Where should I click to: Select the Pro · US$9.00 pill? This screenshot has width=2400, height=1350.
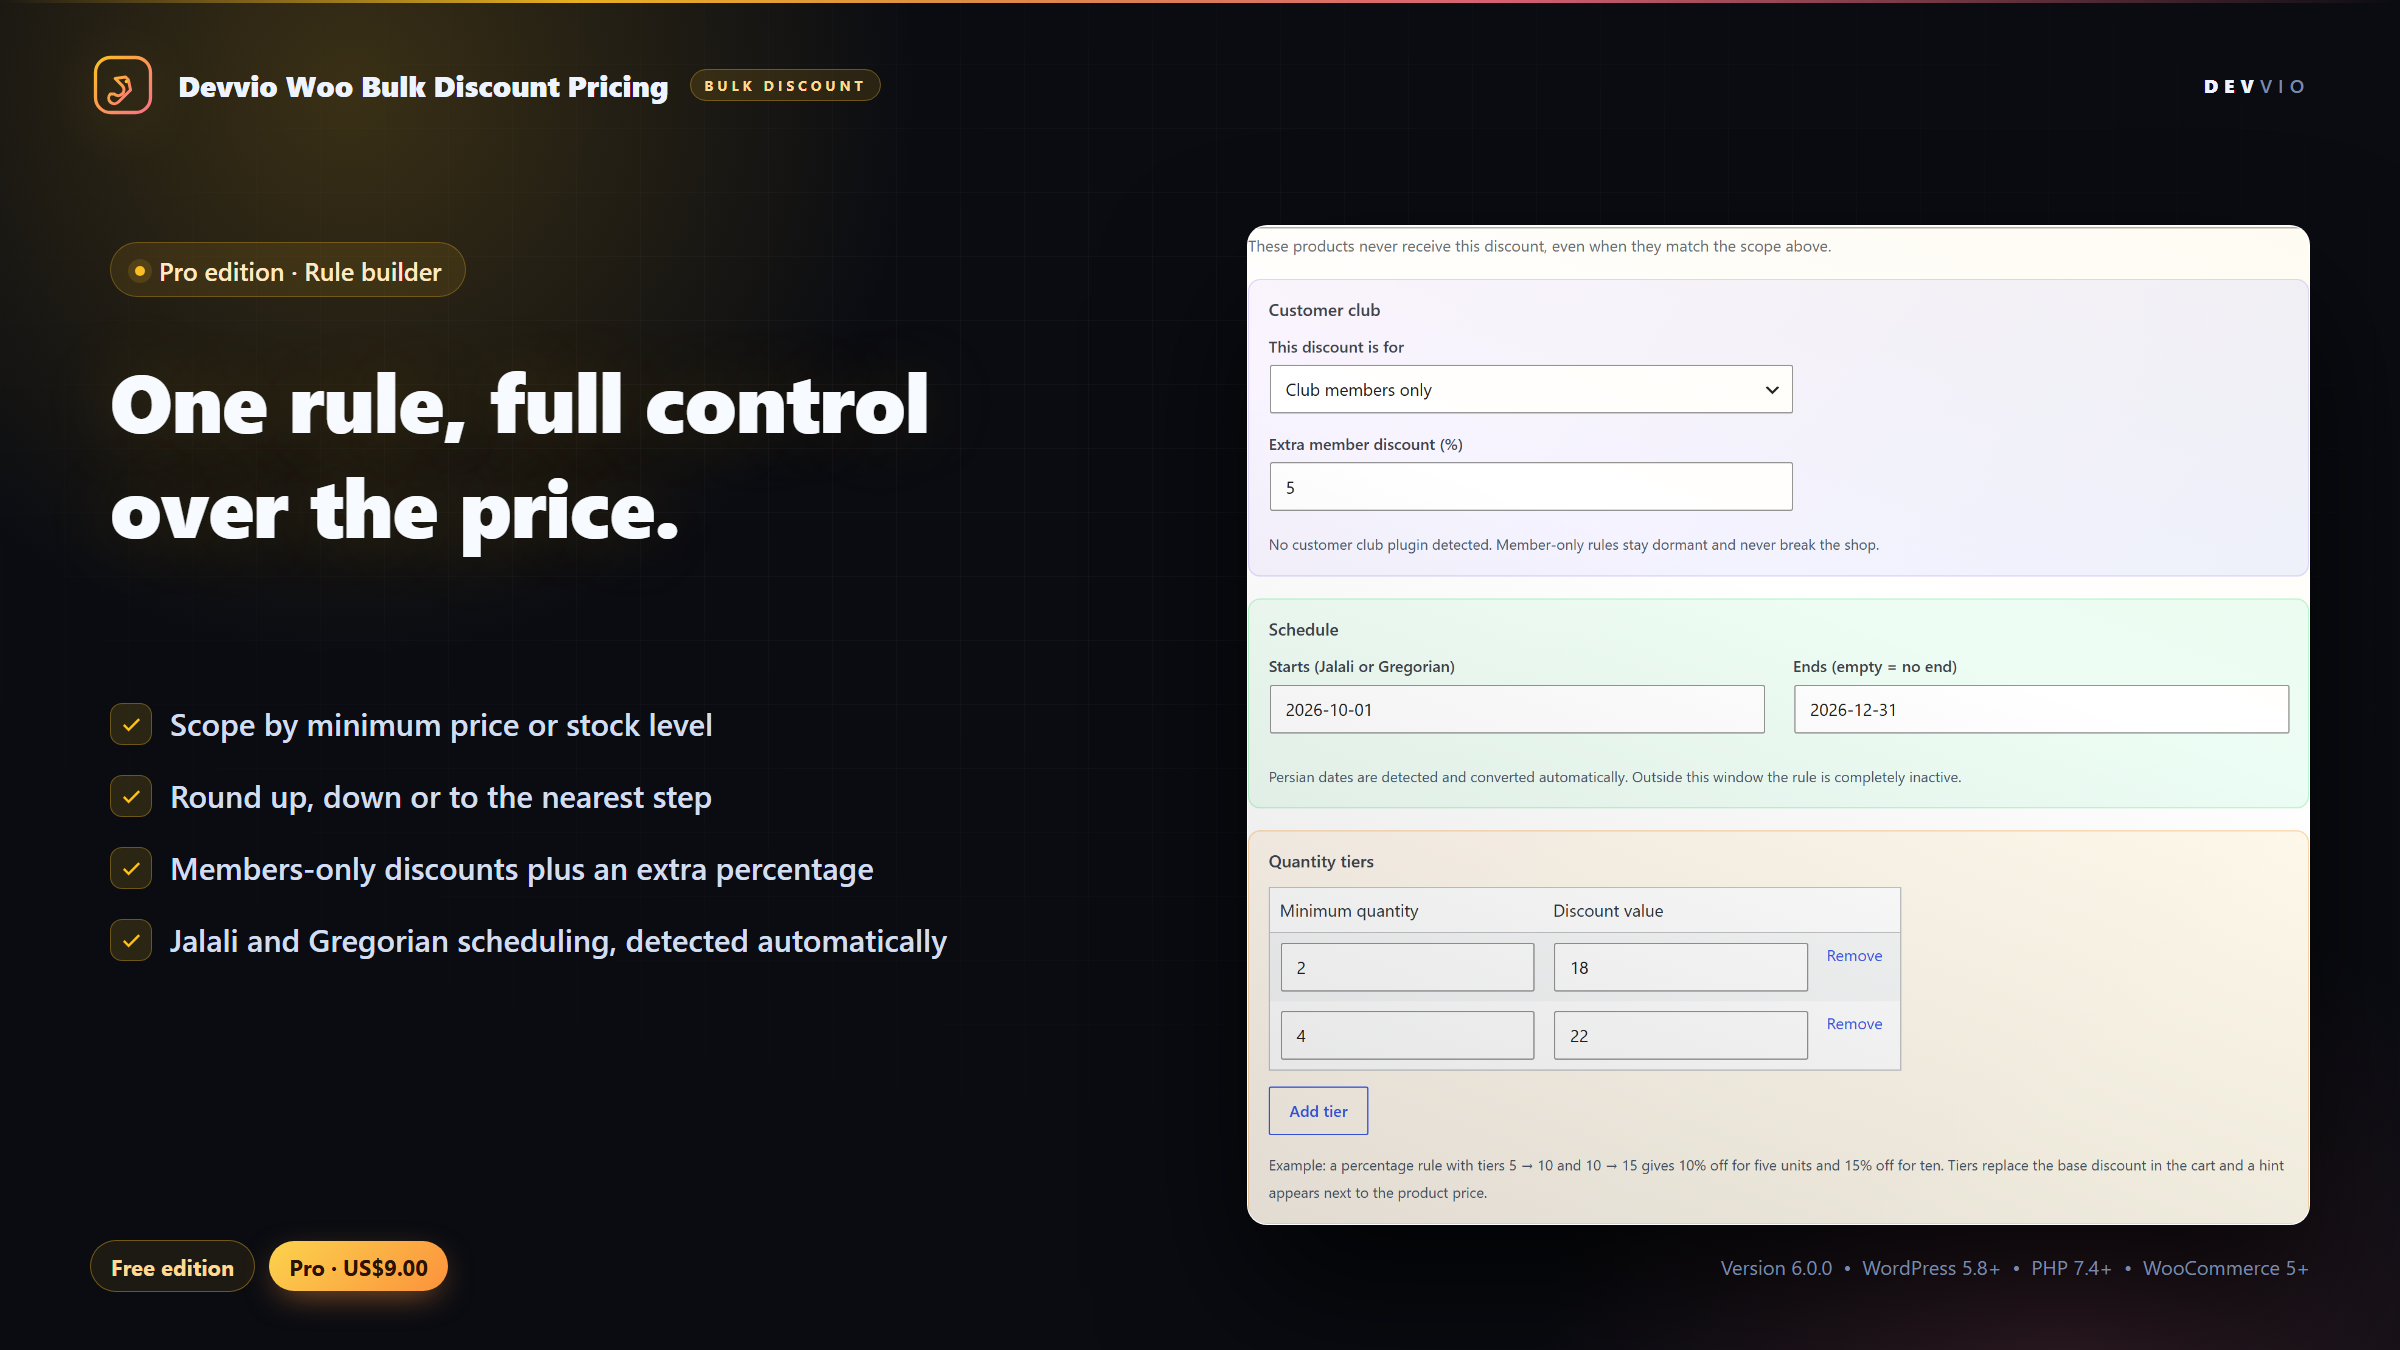click(358, 1267)
